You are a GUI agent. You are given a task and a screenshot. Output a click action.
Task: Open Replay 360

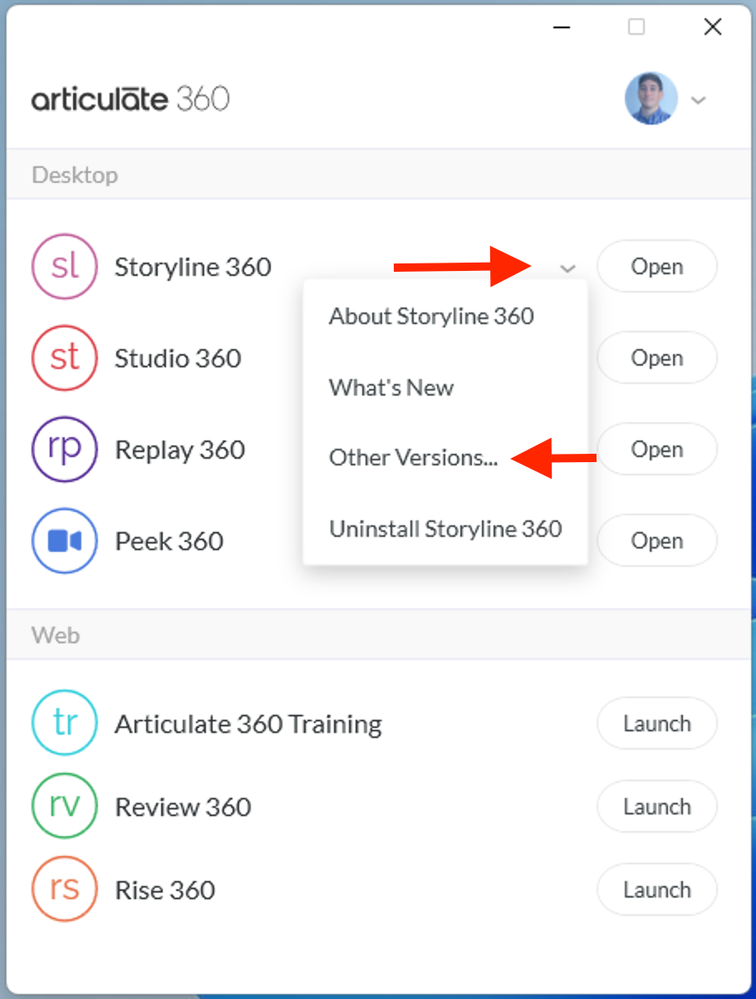[657, 449]
